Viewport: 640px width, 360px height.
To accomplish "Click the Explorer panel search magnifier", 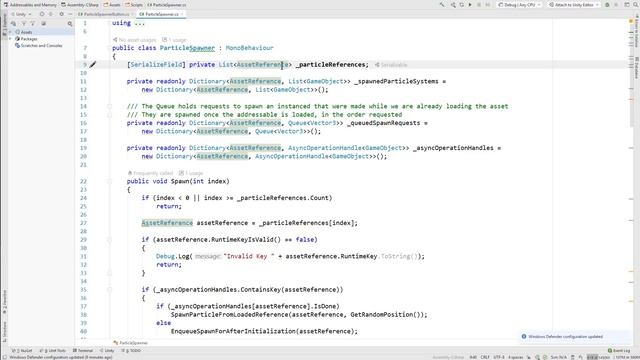I will click(x=70, y=24).
